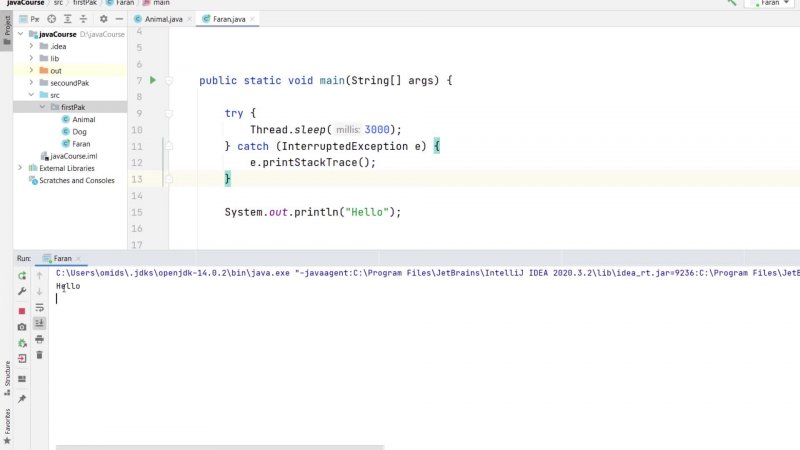
Task: Select the Dog class in project tree
Action: click(x=79, y=132)
